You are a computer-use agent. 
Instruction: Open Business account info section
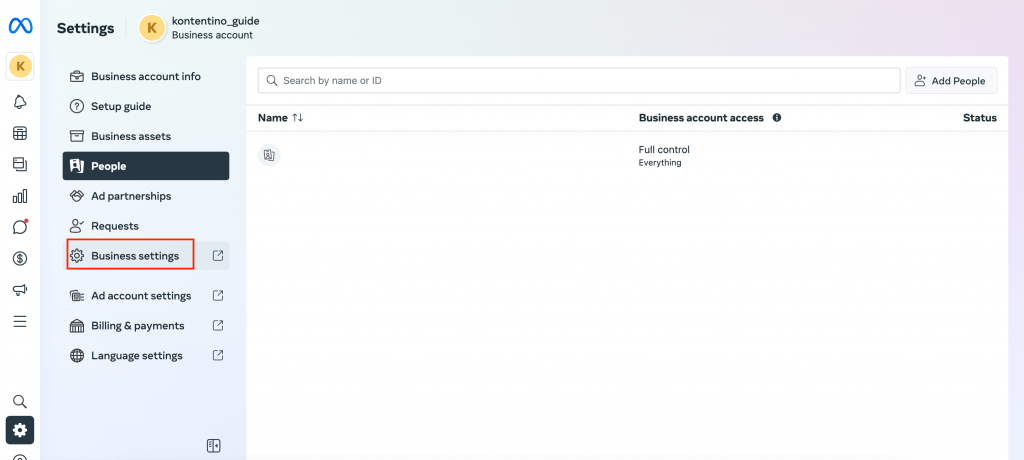coord(145,76)
